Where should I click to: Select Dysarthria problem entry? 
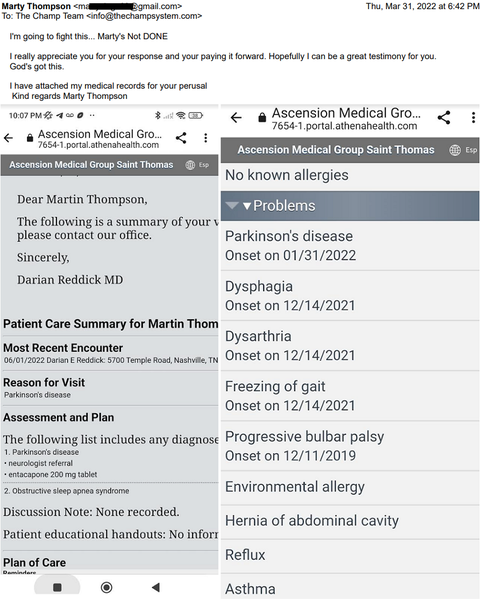[350, 346]
